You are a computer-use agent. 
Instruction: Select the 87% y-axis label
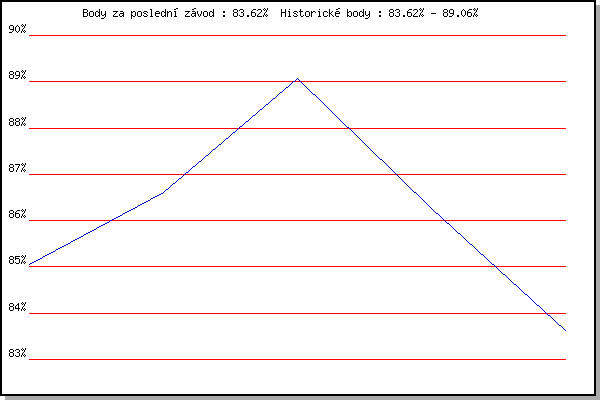[x=17, y=169]
